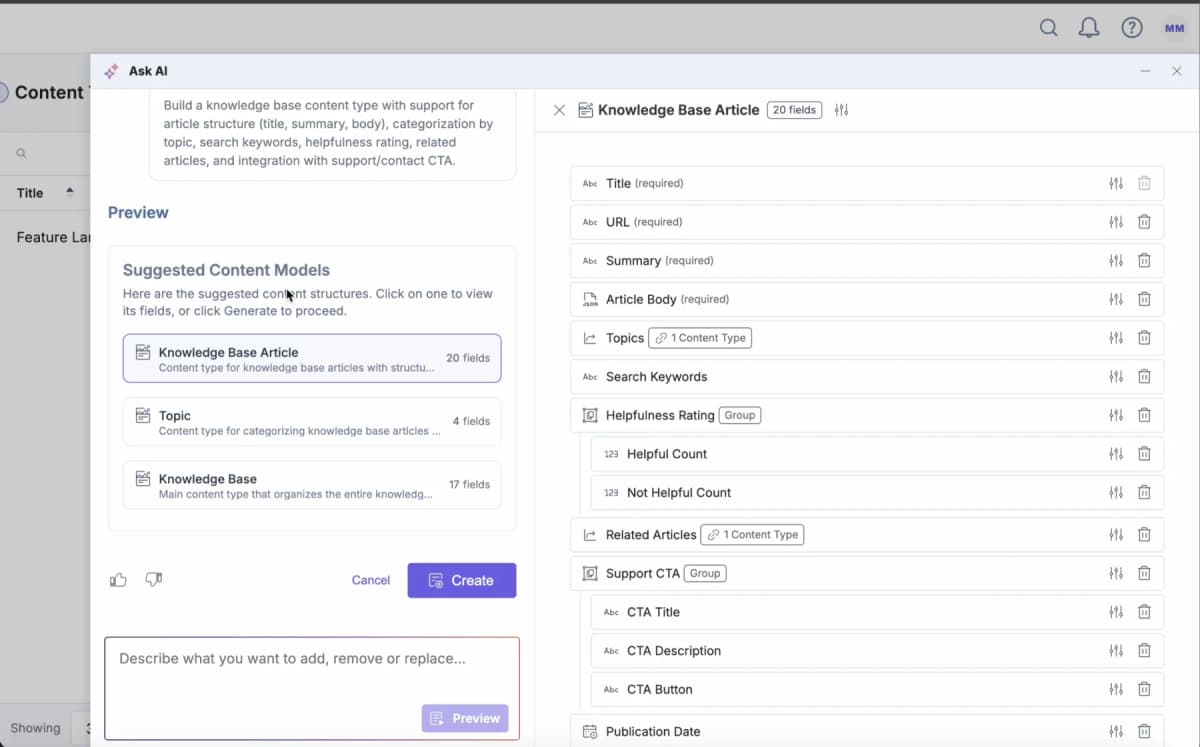The height and width of the screenshot is (747, 1200).
Task: Open settings for Related Articles field
Action: (1116, 535)
